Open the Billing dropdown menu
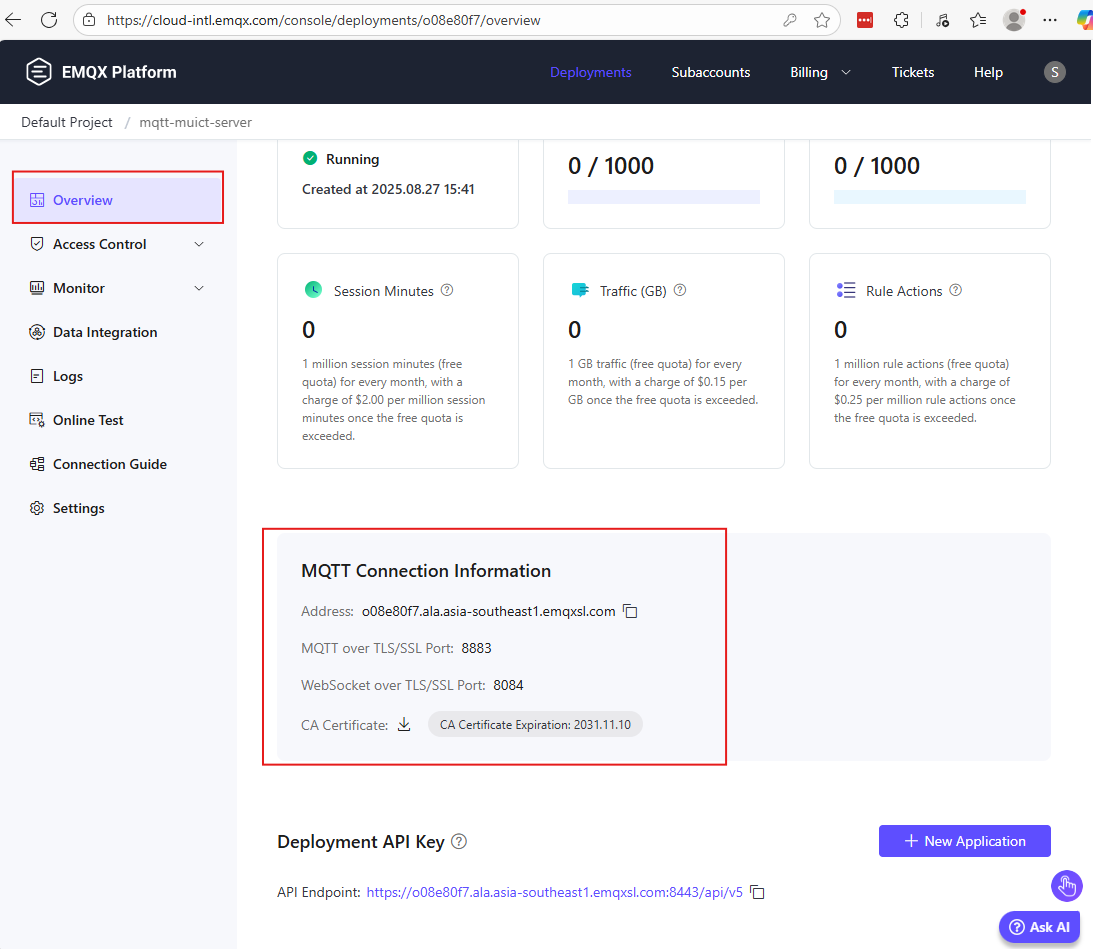The height and width of the screenshot is (949, 1093). [x=820, y=72]
